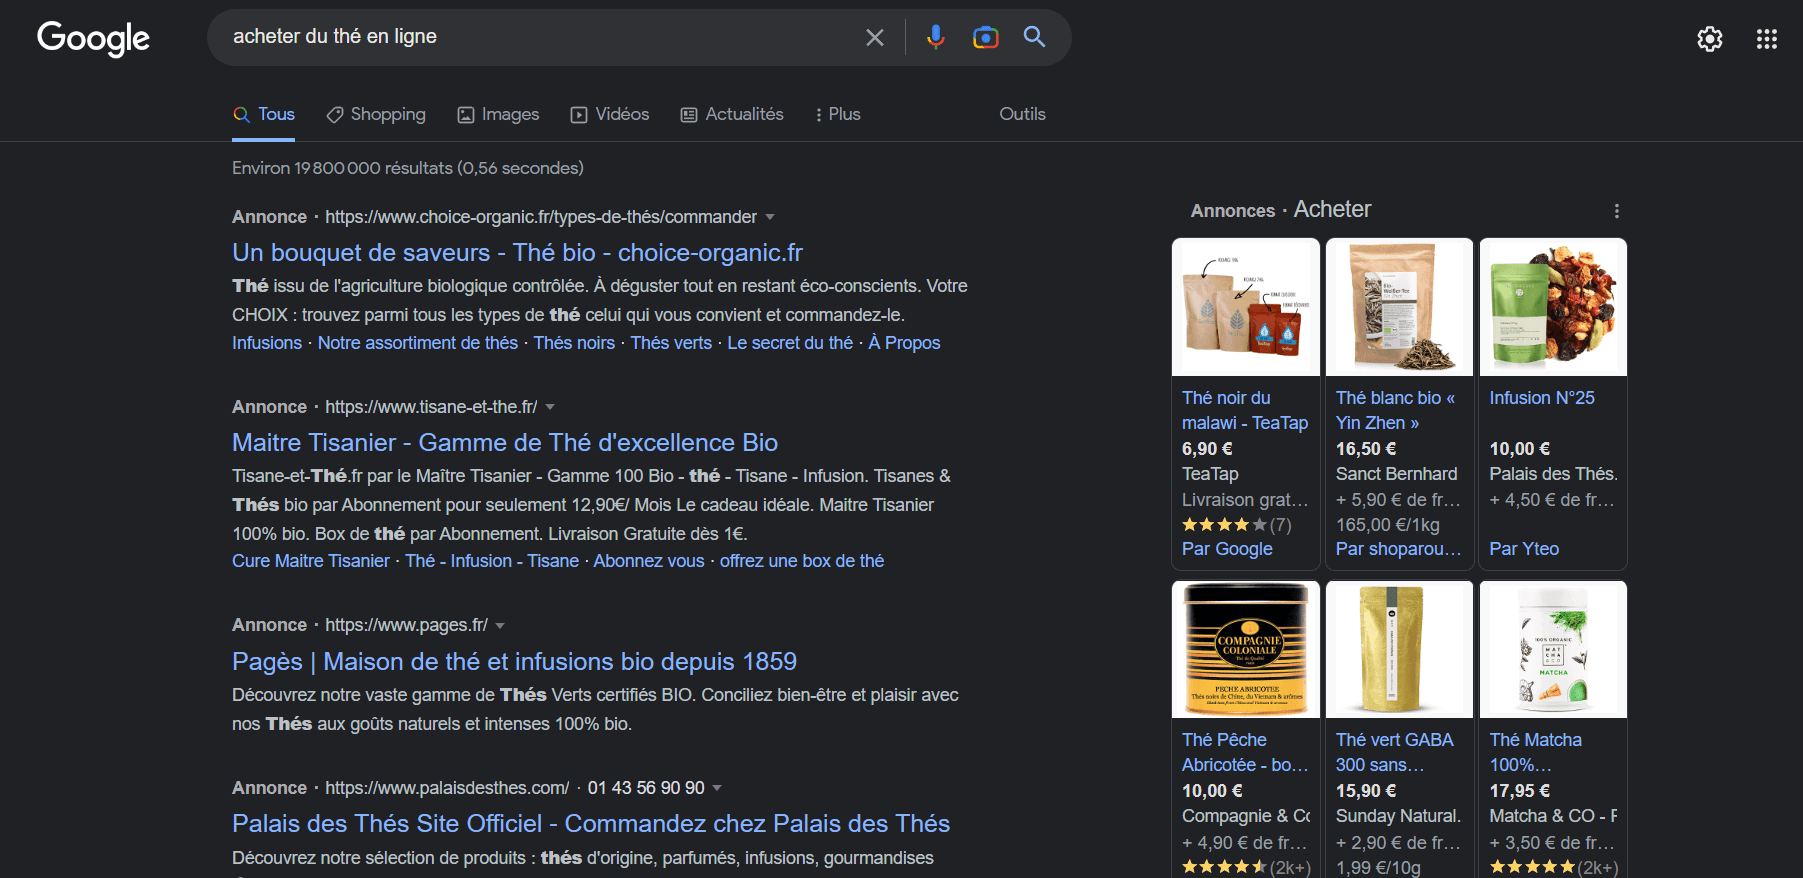Follow 'Thé - Infusion - Tisane' sitelink
This screenshot has width=1803, height=878.
pyautogui.click(x=492, y=561)
